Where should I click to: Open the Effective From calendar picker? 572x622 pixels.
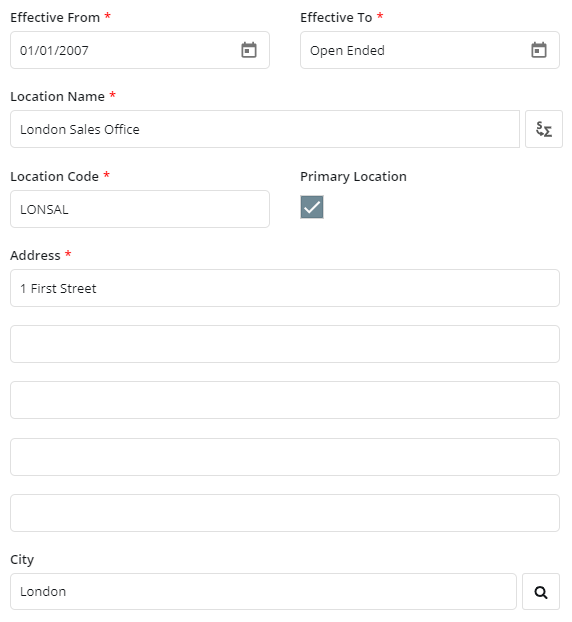coord(249,50)
